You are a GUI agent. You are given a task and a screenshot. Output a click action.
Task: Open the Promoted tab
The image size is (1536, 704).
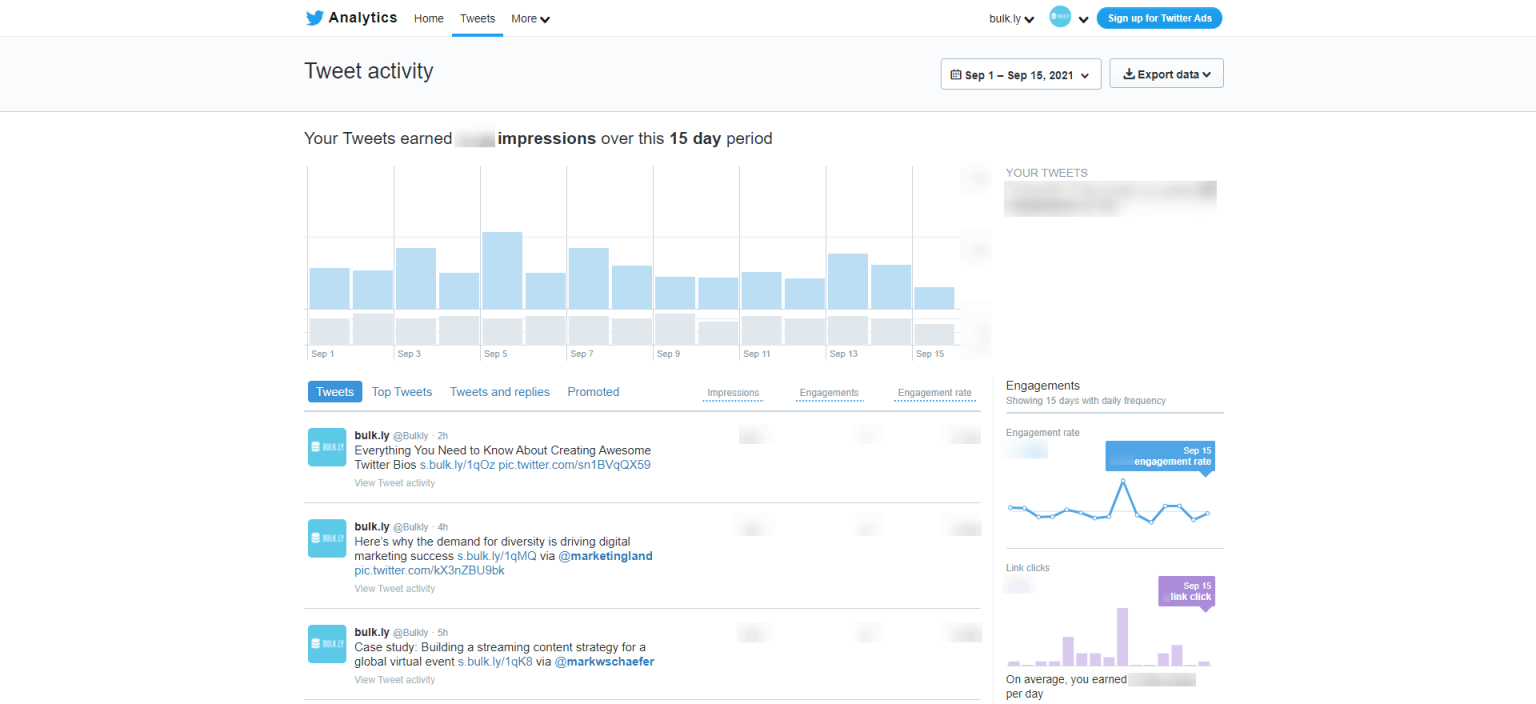coord(593,392)
